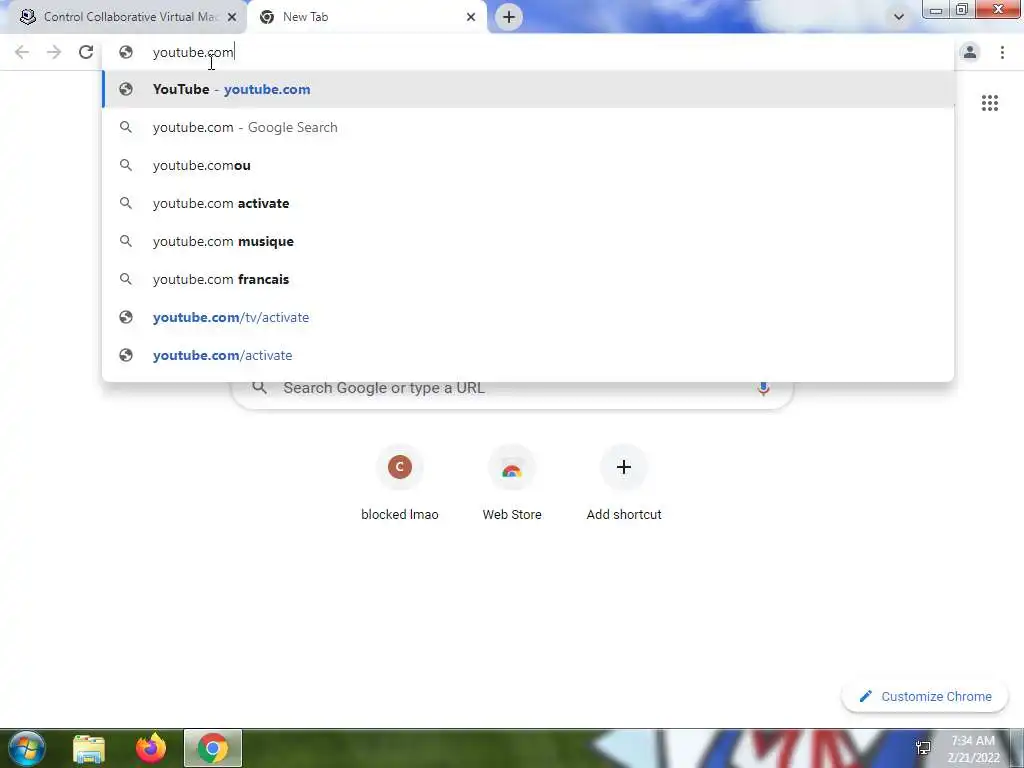The height and width of the screenshot is (768, 1024).
Task: Click the browser back arrow
Action: click(x=22, y=52)
